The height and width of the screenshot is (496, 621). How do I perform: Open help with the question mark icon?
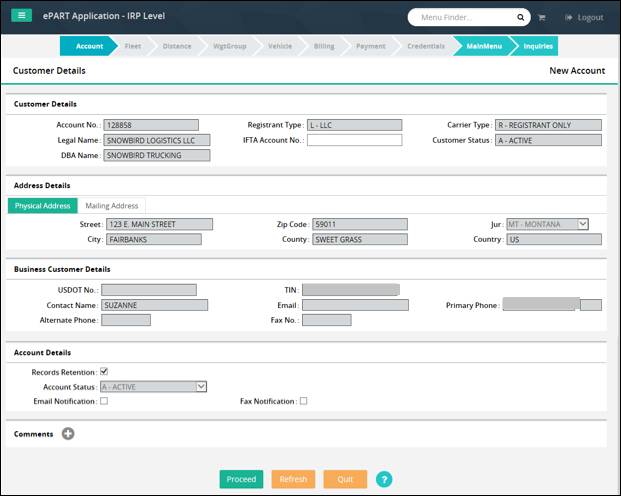point(384,479)
